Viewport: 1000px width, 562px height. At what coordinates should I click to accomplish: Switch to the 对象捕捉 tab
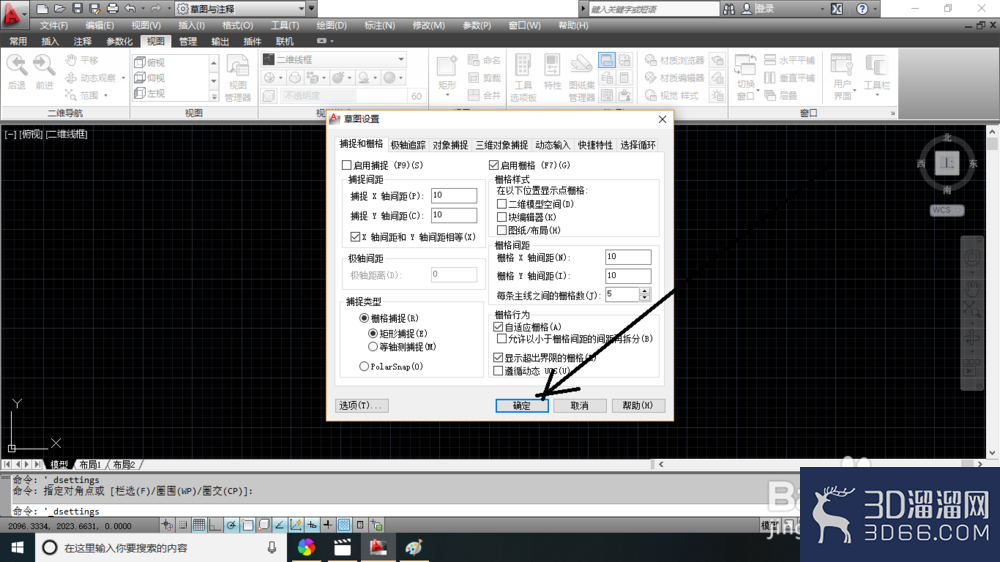pos(450,145)
